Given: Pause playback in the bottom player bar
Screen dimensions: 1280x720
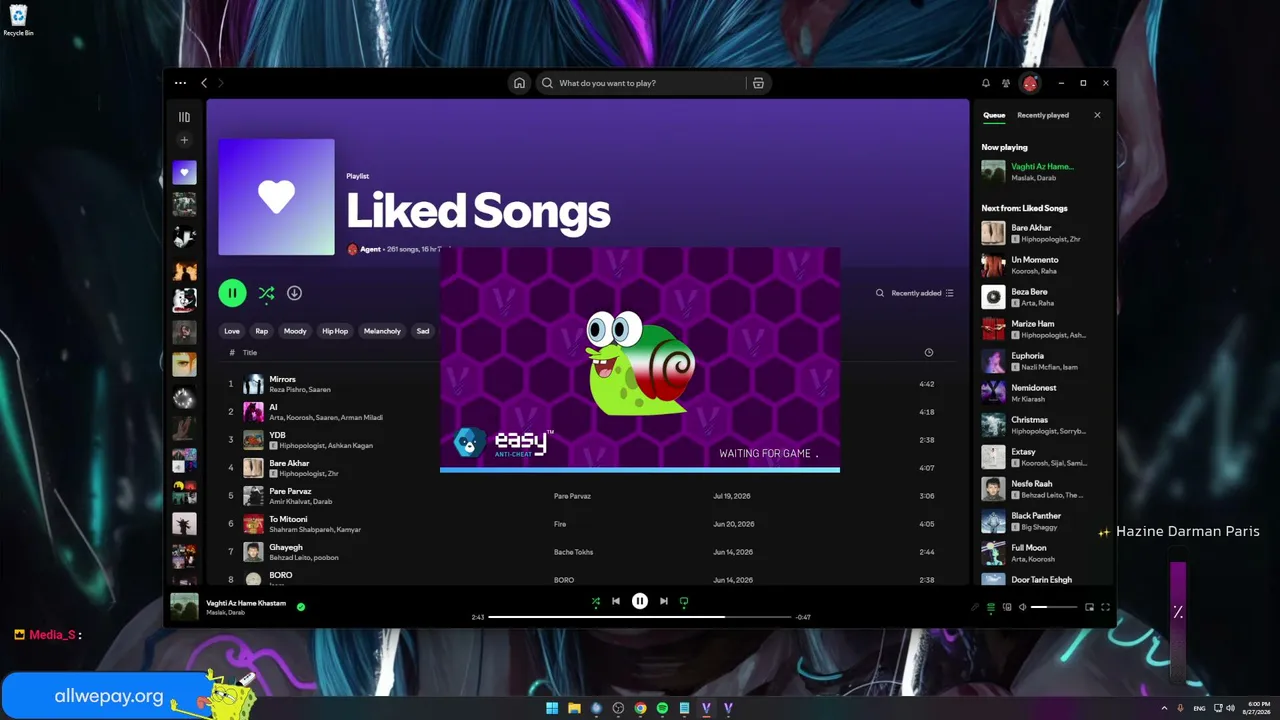Looking at the screenshot, I should [x=640, y=601].
